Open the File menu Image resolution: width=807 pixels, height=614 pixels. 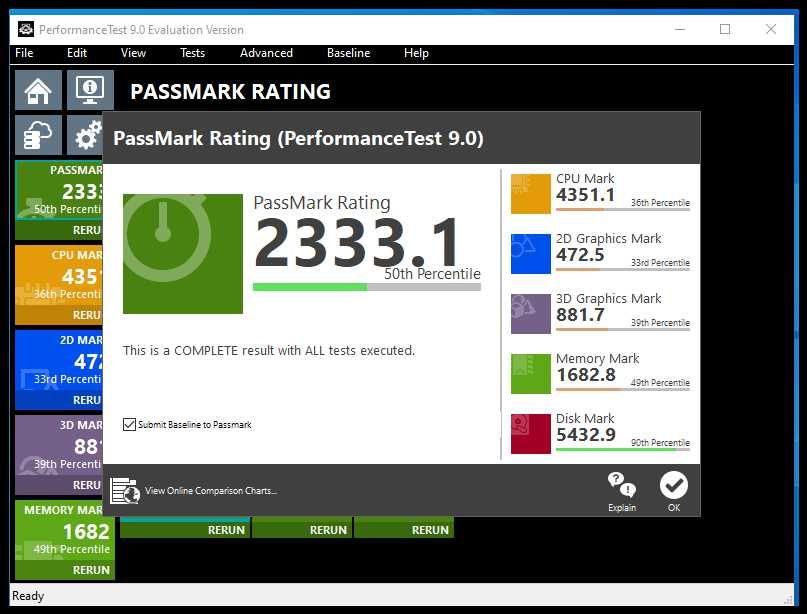[x=24, y=53]
